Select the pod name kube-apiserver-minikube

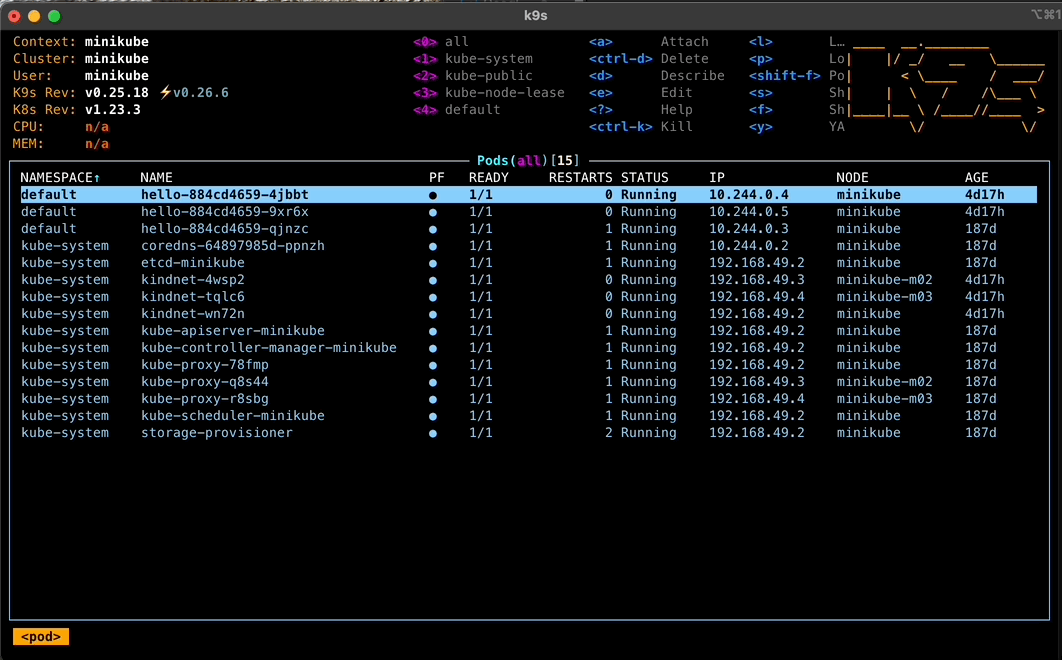pos(233,331)
